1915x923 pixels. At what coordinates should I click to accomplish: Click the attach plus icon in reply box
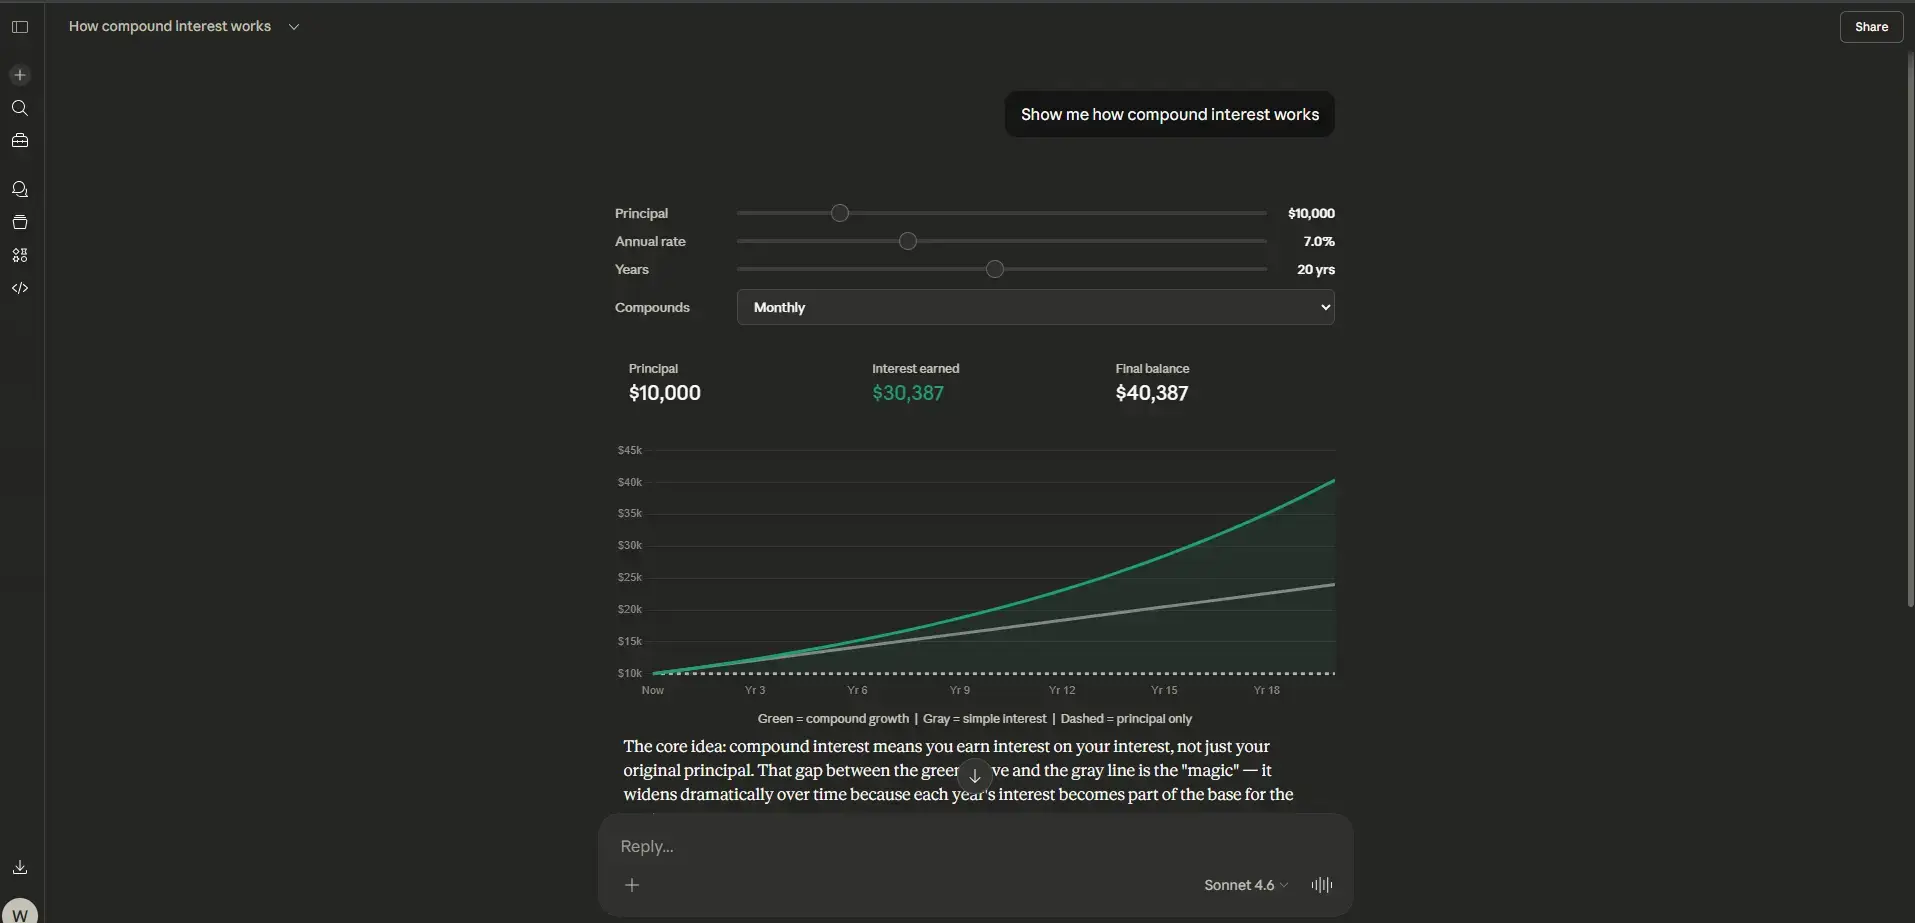coord(632,885)
